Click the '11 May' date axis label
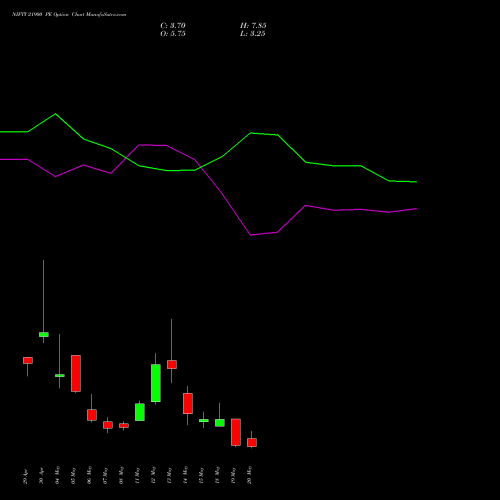 coord(138,475)
